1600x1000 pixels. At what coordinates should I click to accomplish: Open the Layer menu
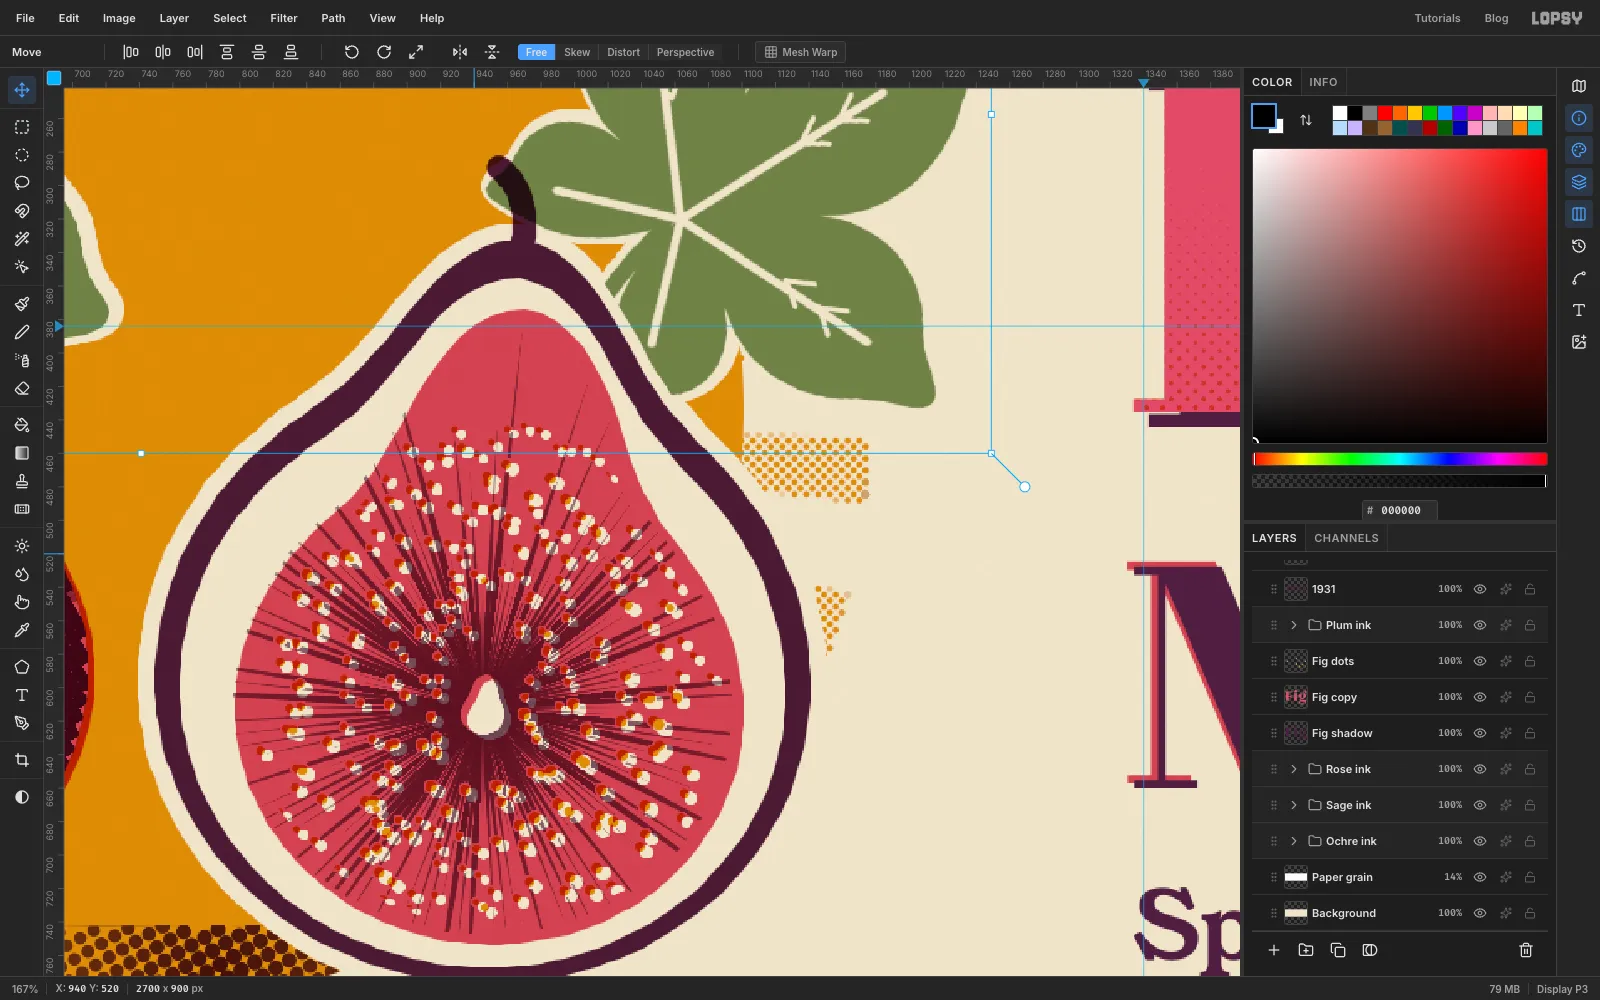pos(174,18)
